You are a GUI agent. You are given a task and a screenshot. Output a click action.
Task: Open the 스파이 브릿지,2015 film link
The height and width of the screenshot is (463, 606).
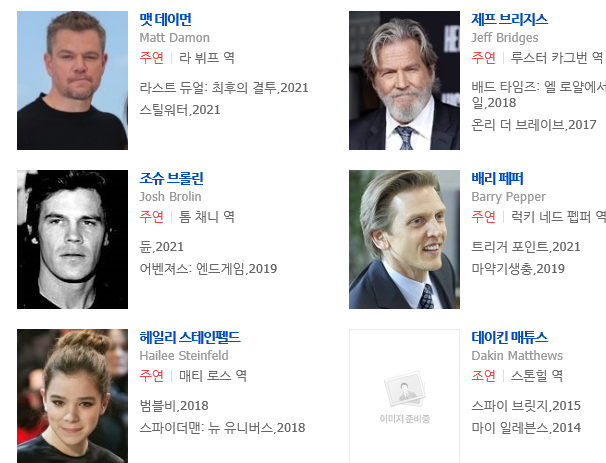(526, 405)
